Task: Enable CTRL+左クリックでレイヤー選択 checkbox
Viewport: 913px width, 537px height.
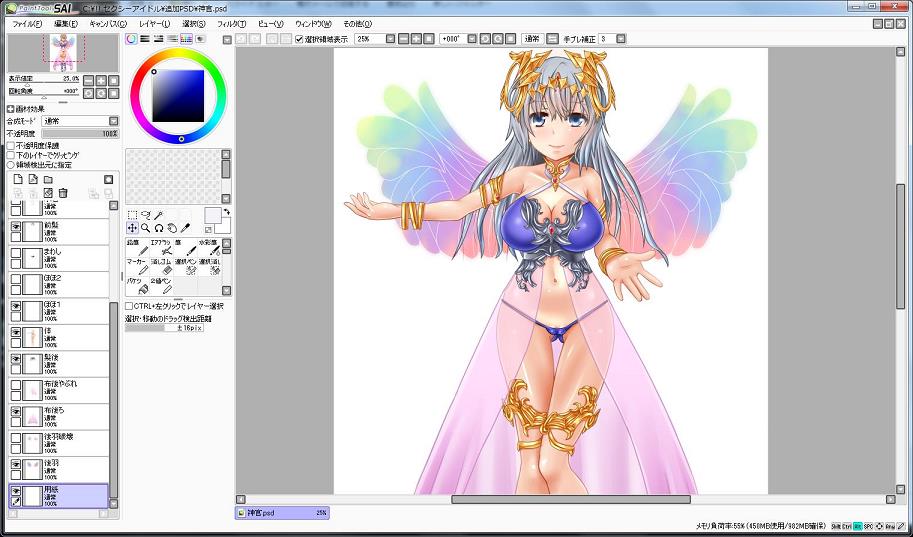Action: [x=130, y=306]
